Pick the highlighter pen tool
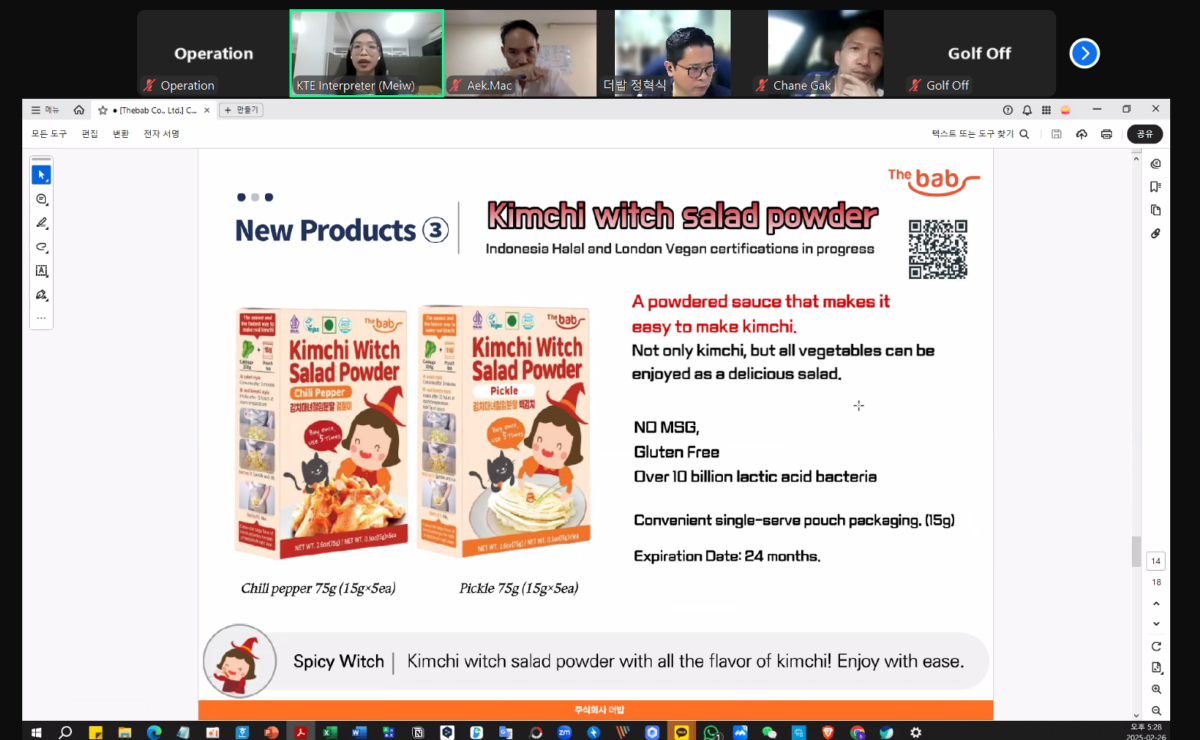 pos(41,223)
